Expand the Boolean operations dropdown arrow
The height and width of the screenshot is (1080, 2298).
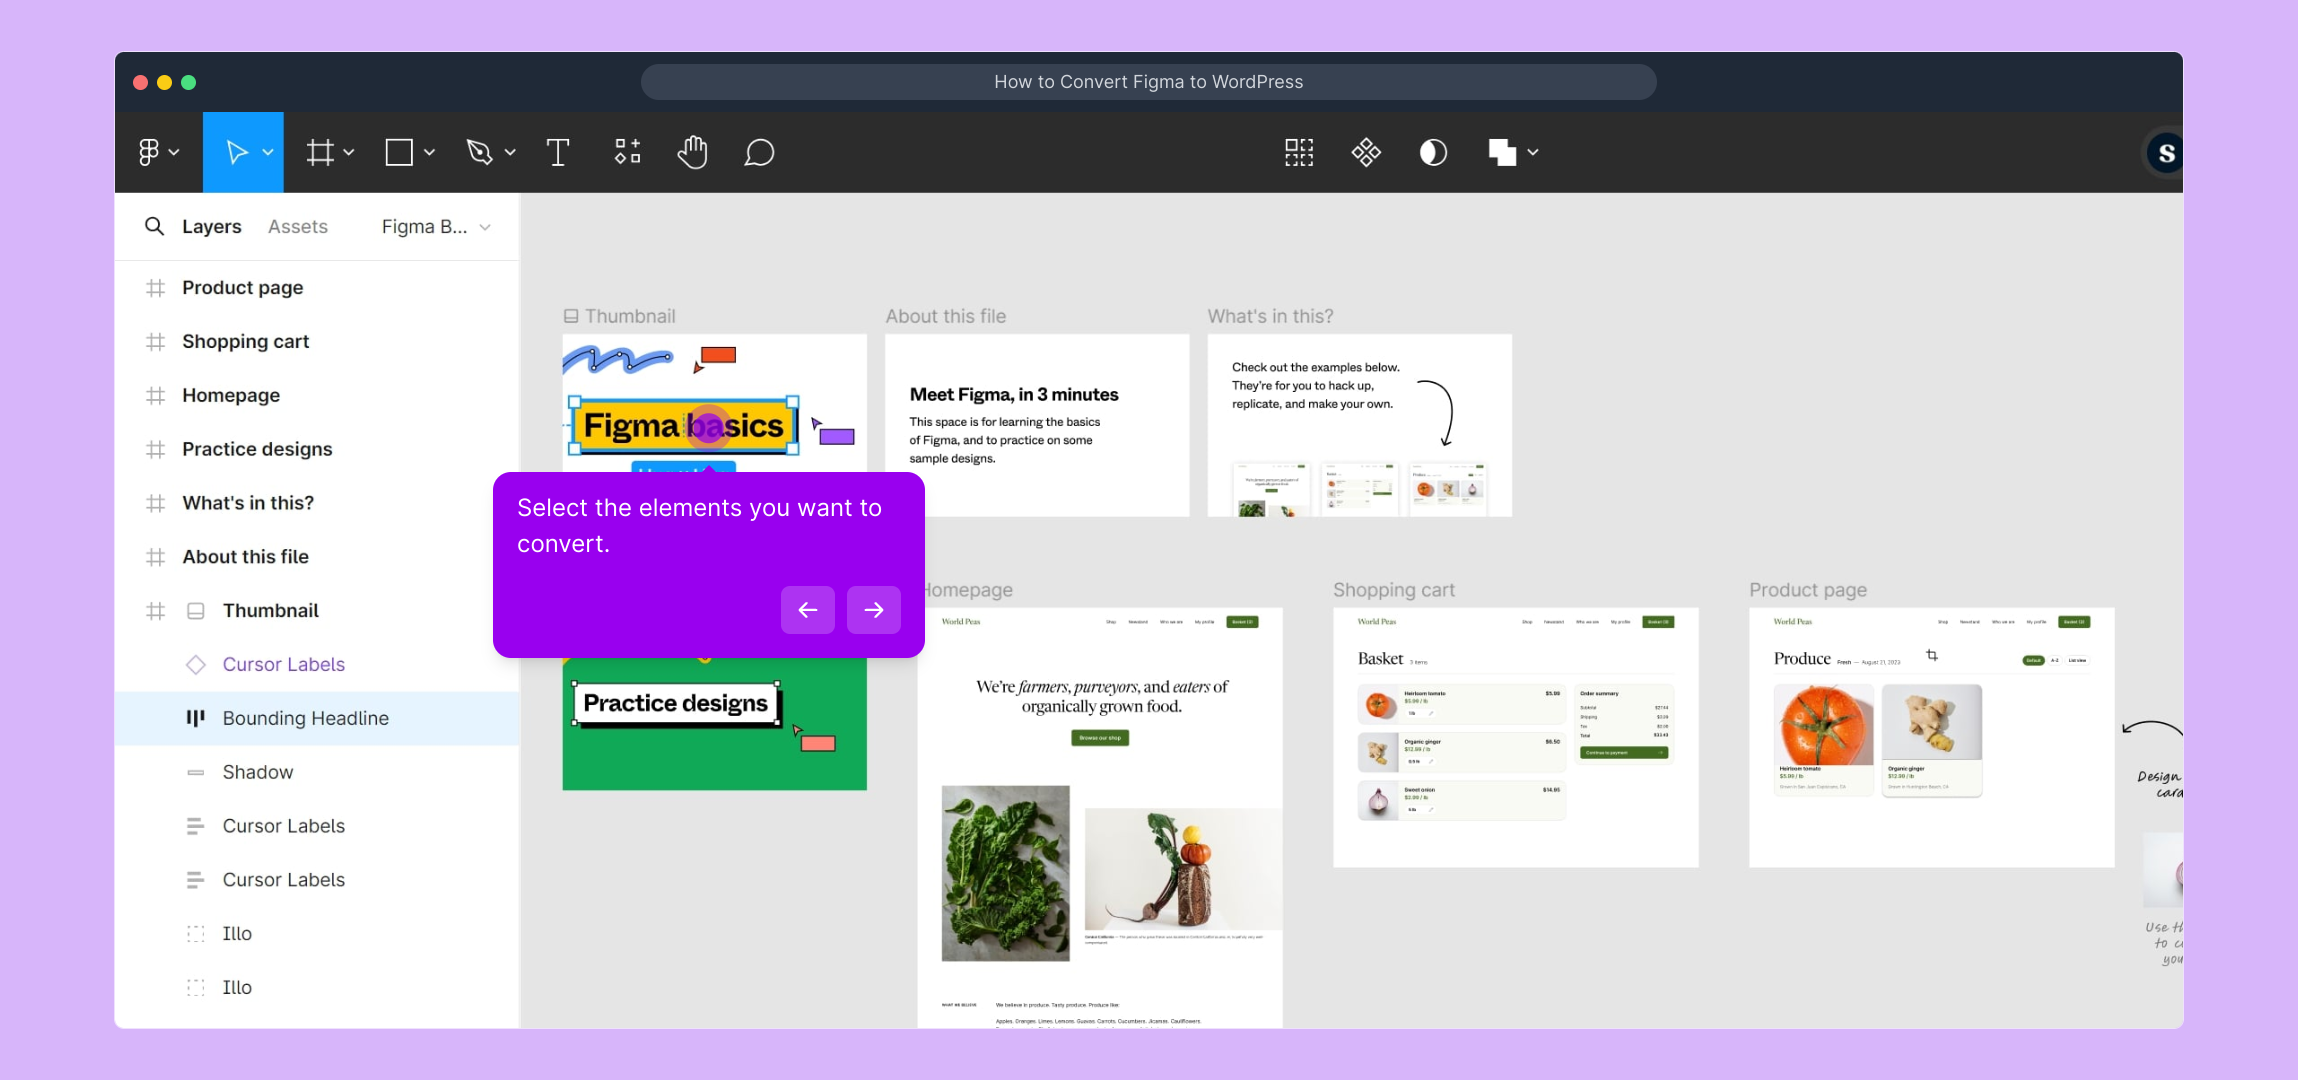tap(1533, 152)
